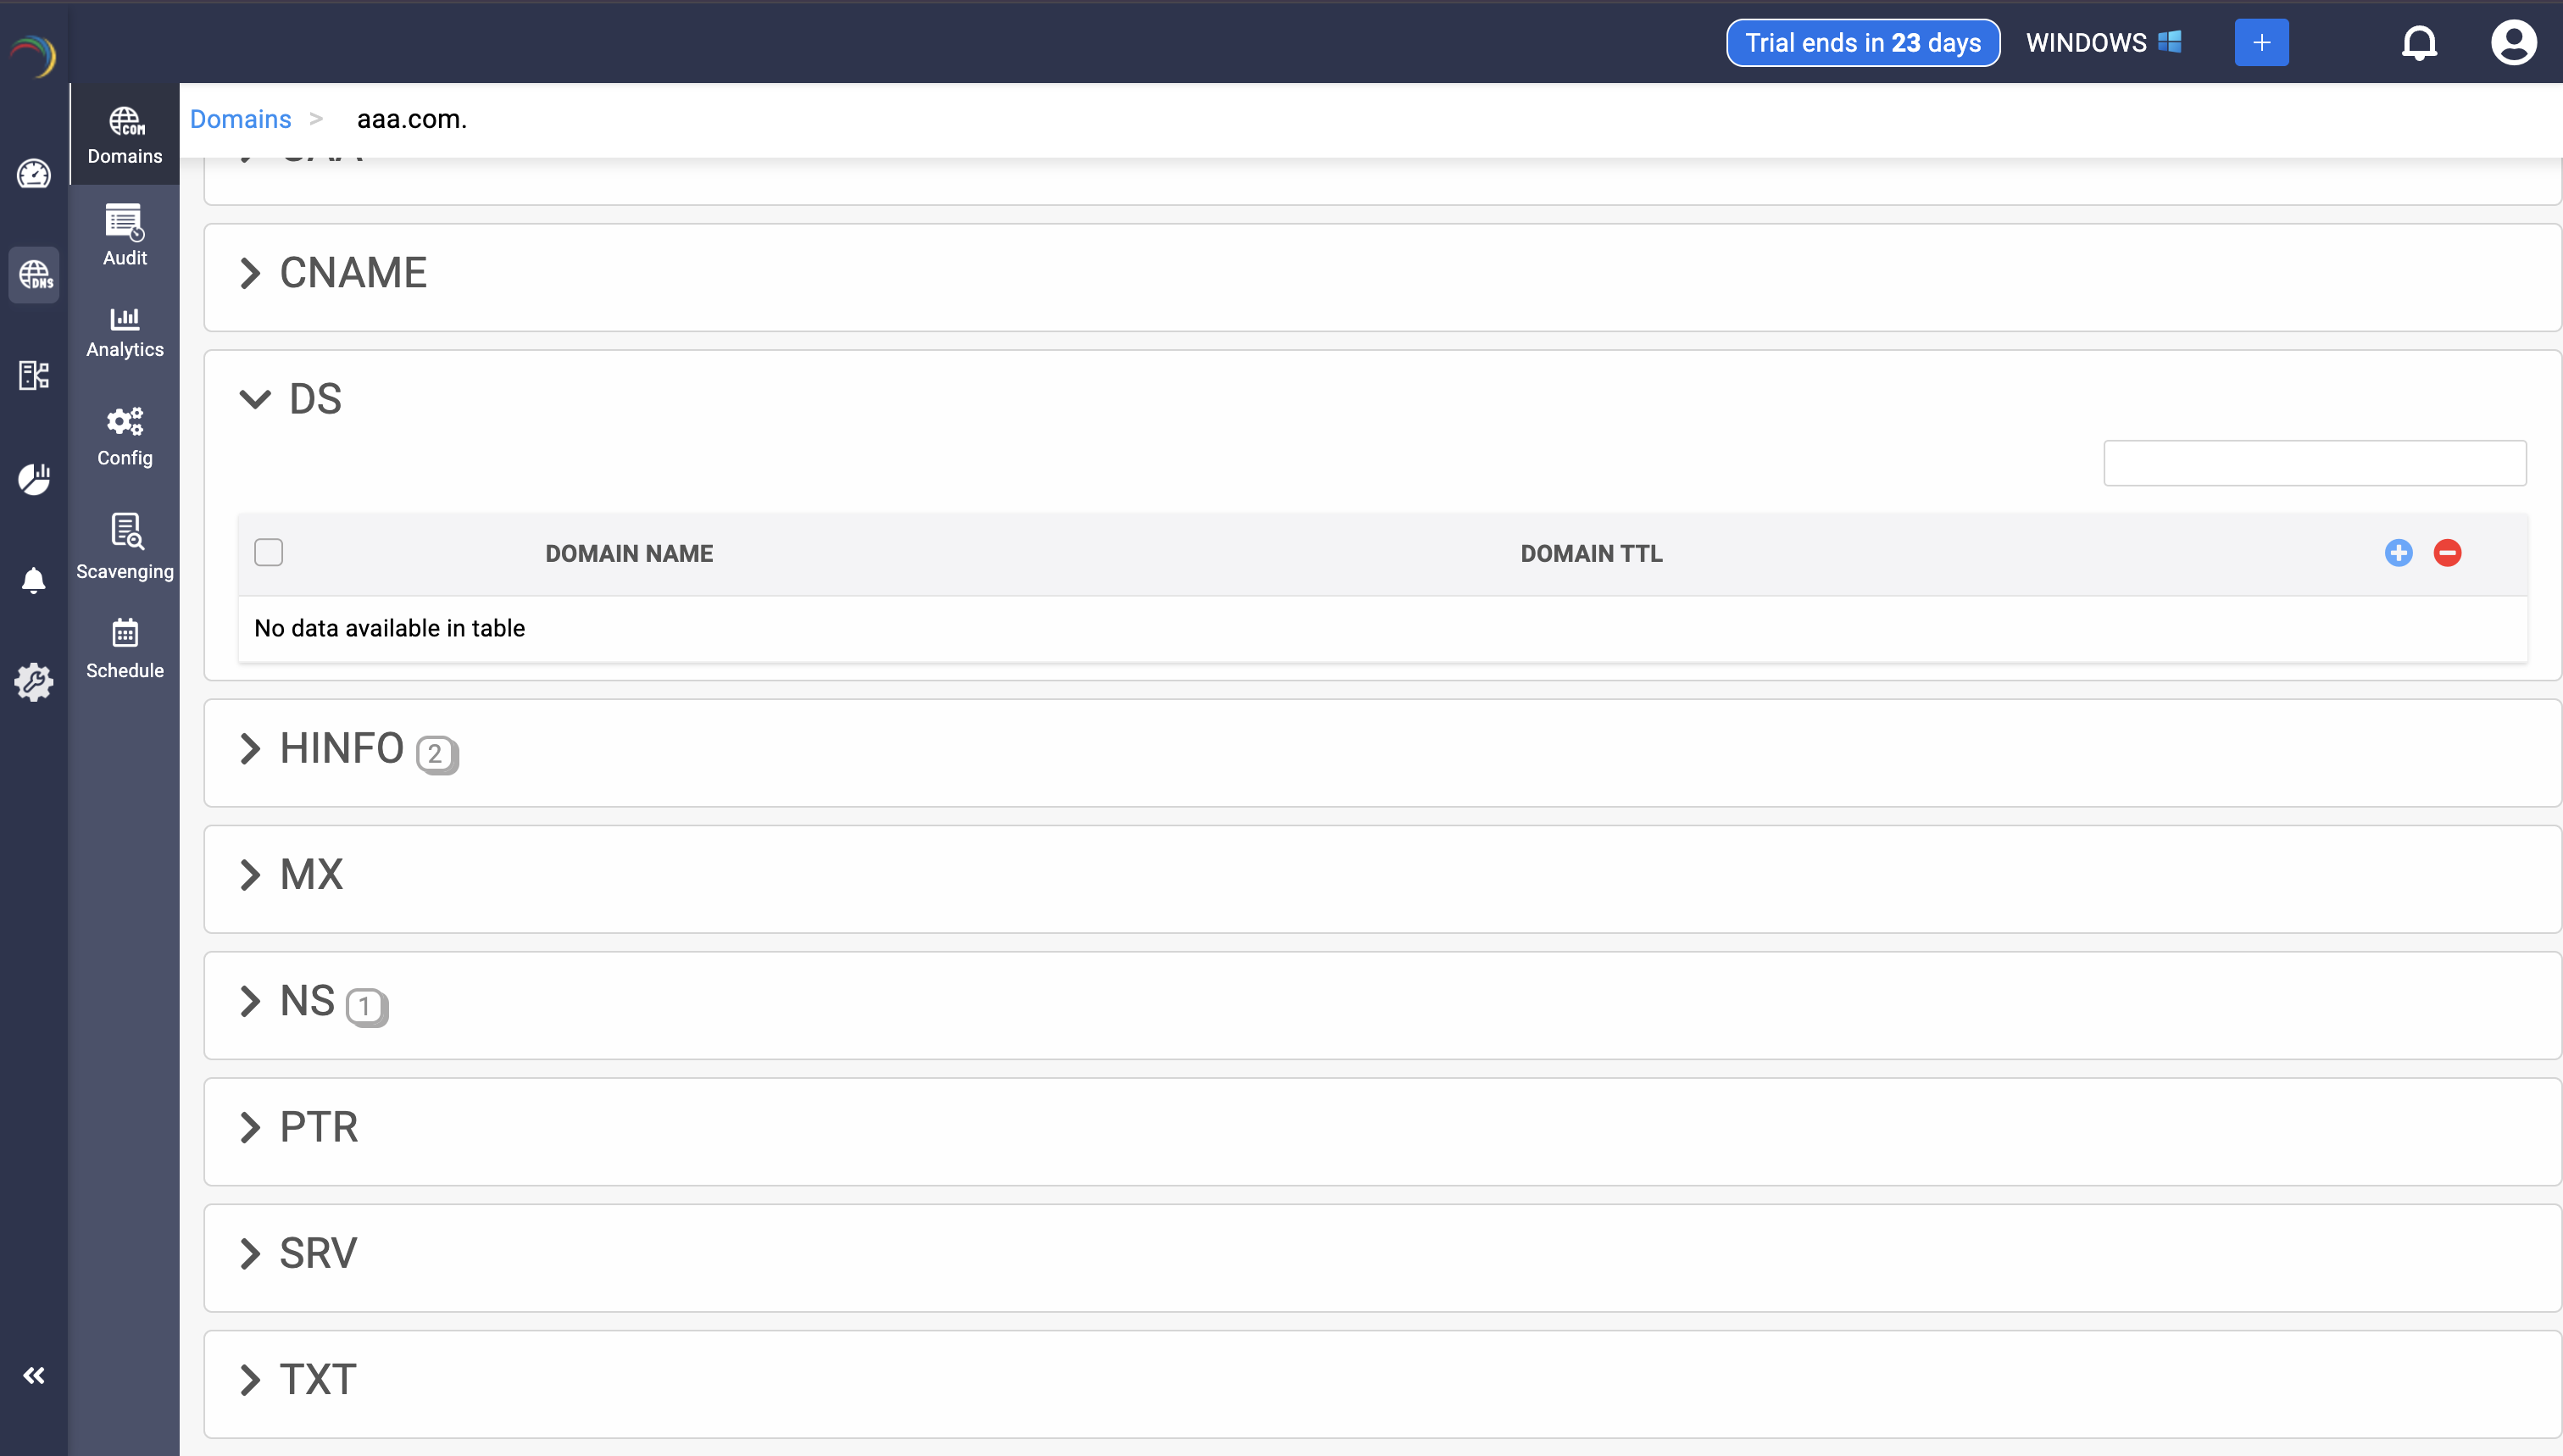Click the wrench gear settings icon in left rail
This screenshot has width=2563, height=1456.
pyautogui.click(x=34, y=682)
